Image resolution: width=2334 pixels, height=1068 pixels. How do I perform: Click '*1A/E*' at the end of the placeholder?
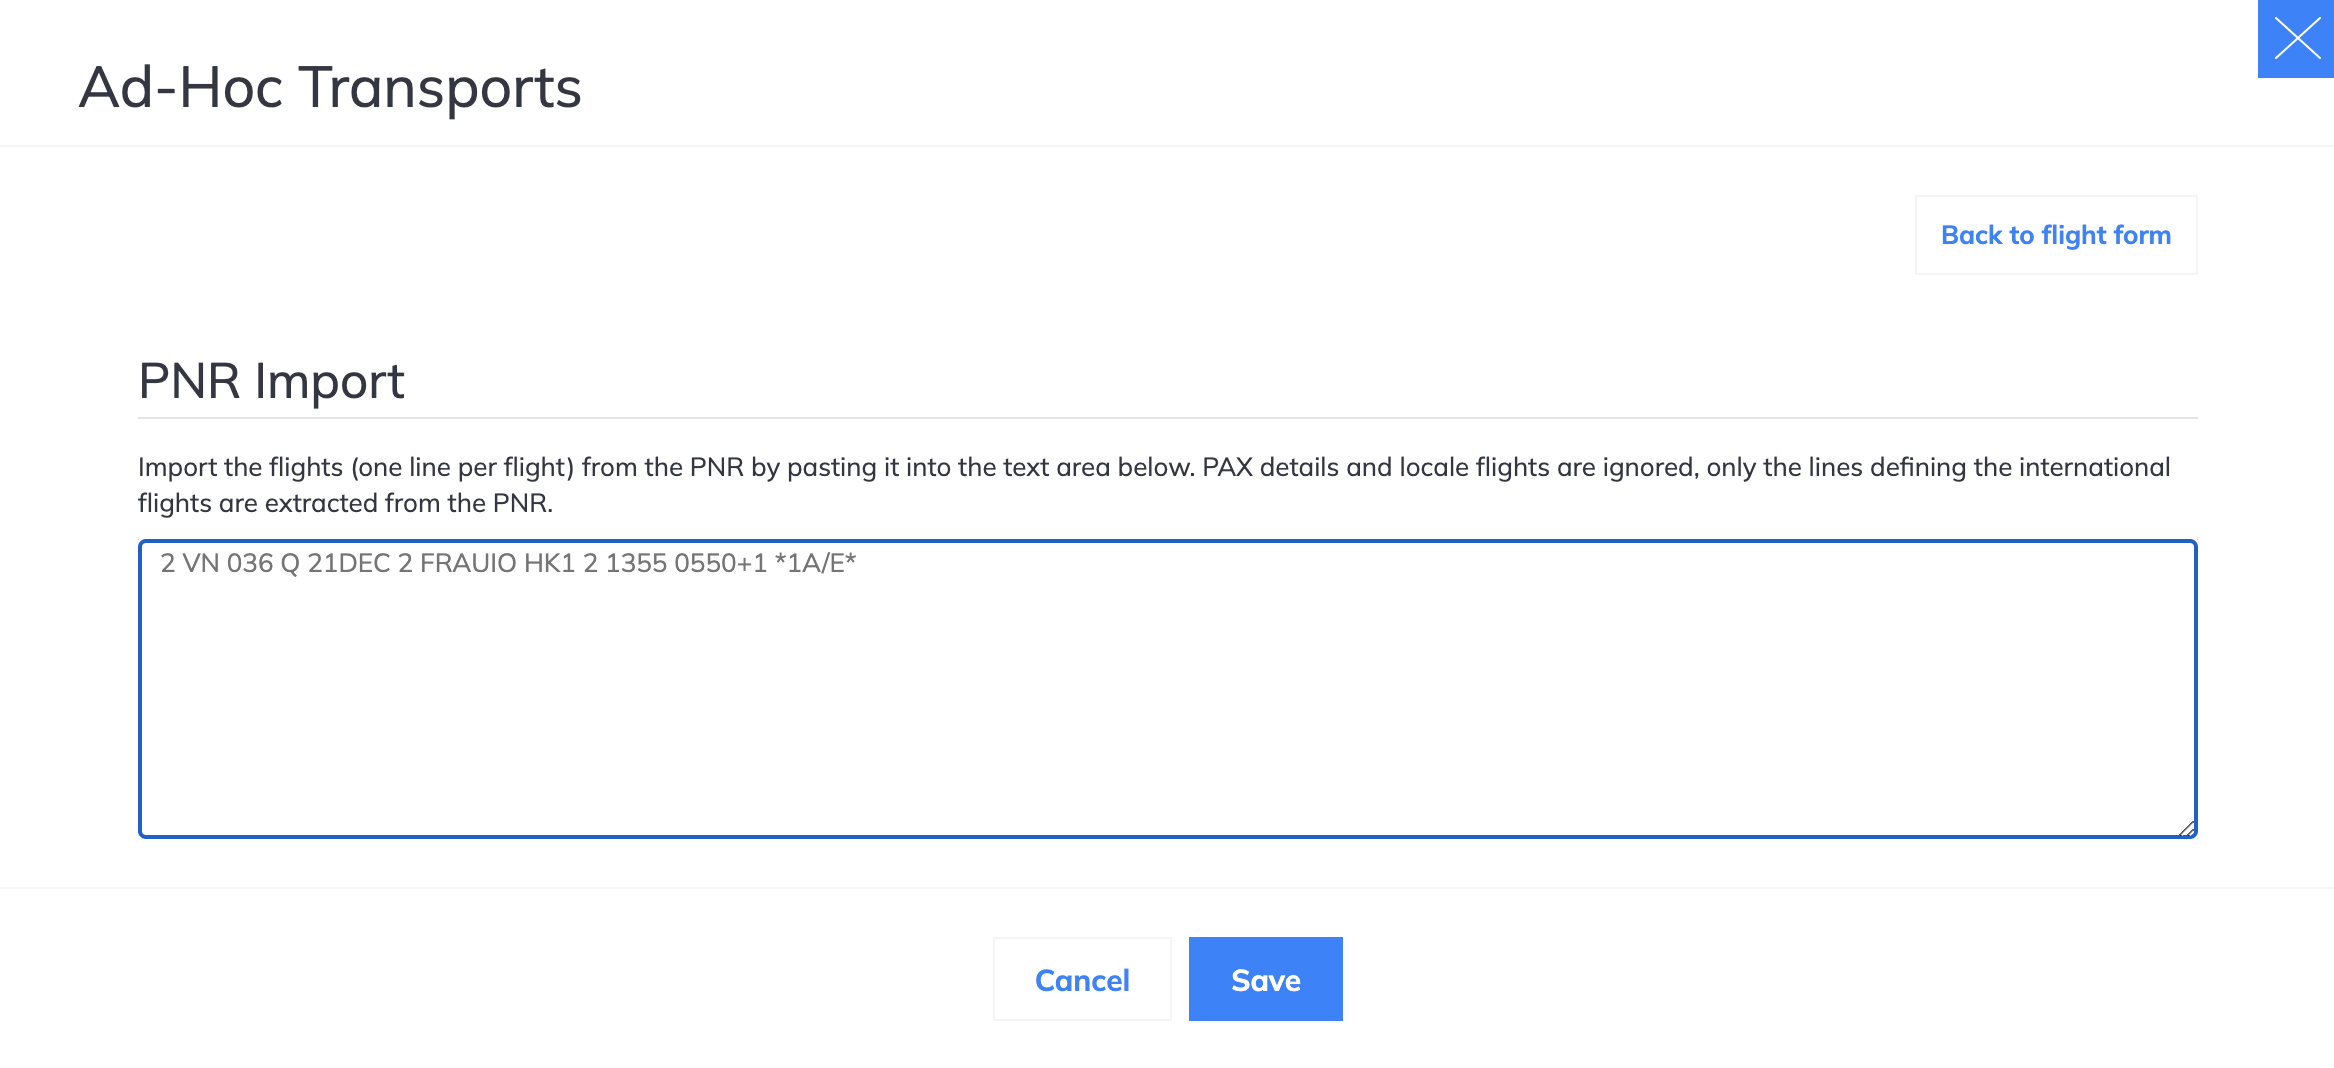tap(815, 563)
